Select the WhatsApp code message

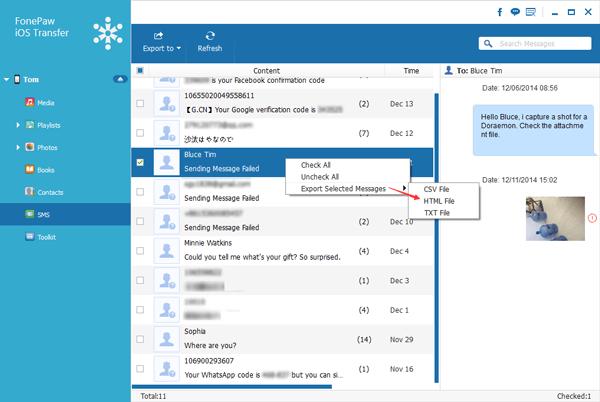(x=264, y=375)
